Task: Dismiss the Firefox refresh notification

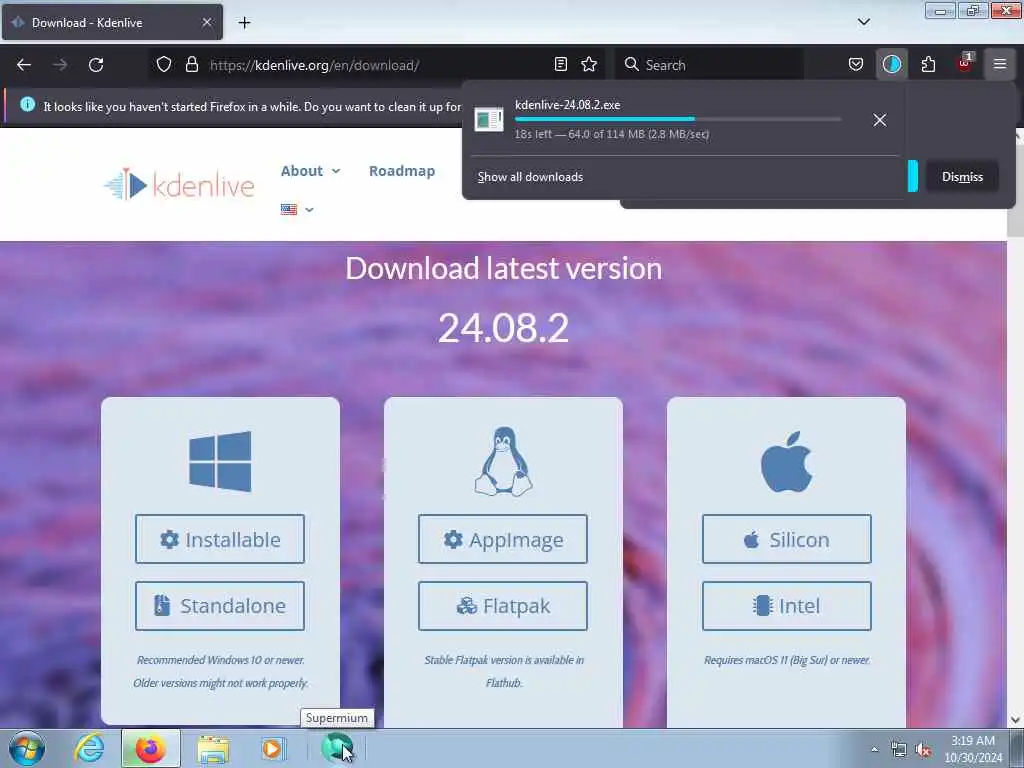Action: 962,177
